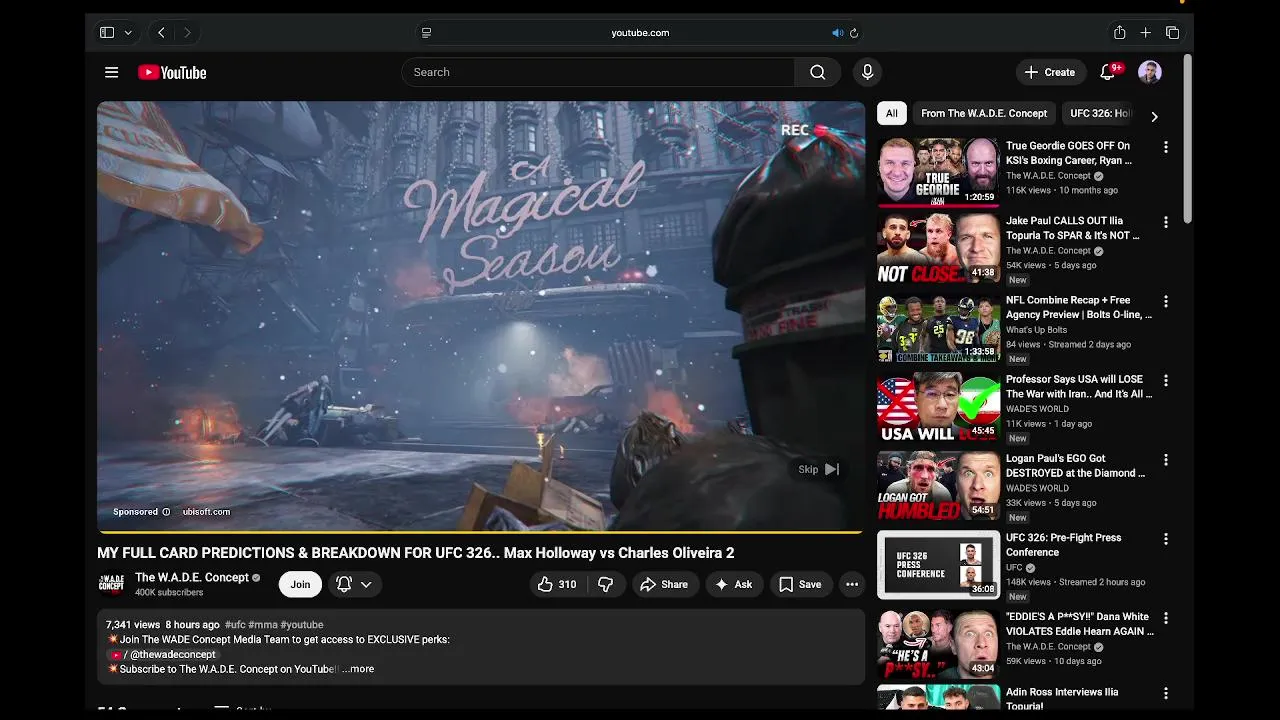This screenshot has width=1280, height=720.
Task: Click the Safari address bar youtube.com
Action: pos(640,33)
